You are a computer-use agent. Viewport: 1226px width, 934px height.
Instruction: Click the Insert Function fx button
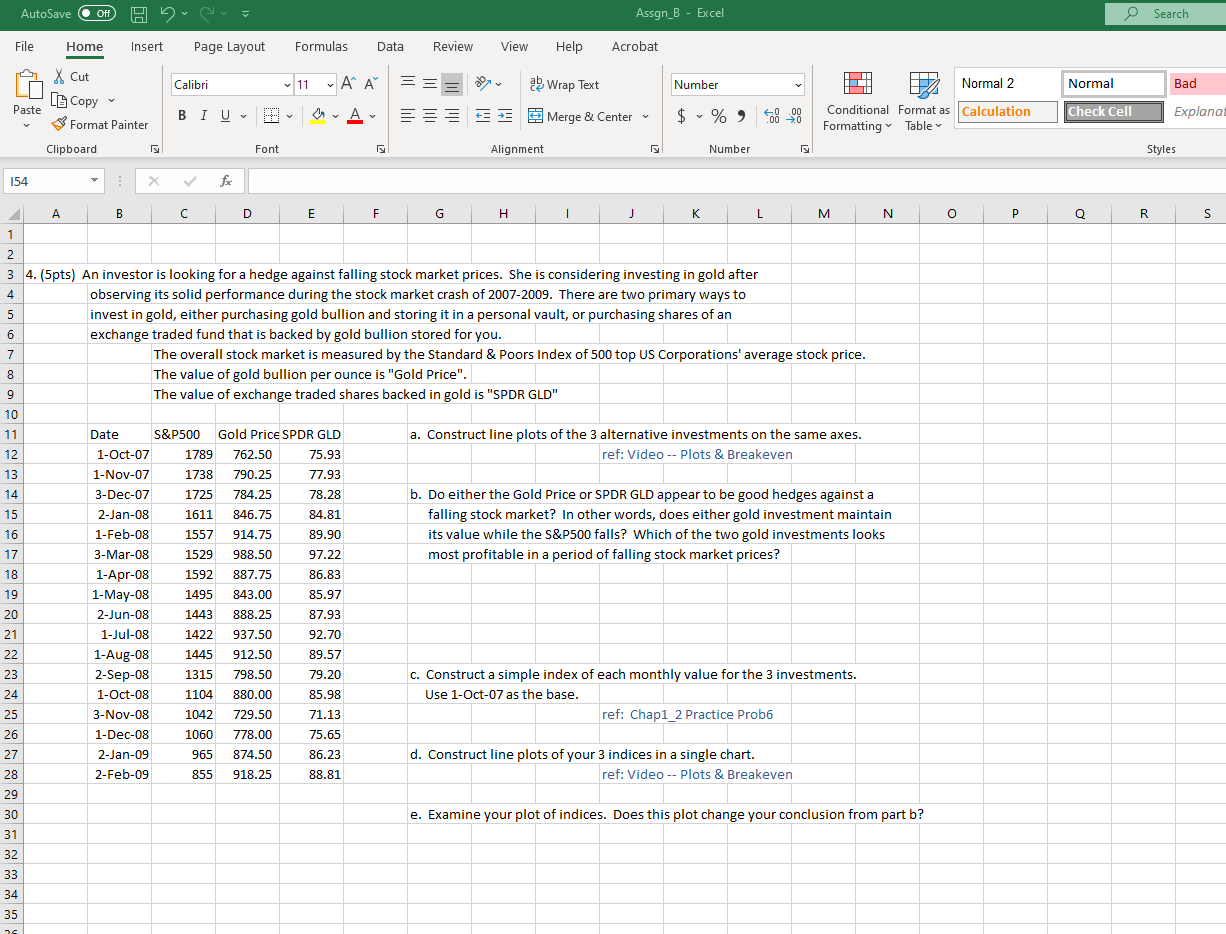[226, 181]
